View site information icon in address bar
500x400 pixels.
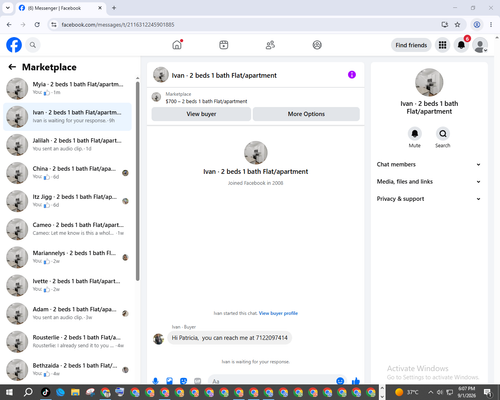54,25
